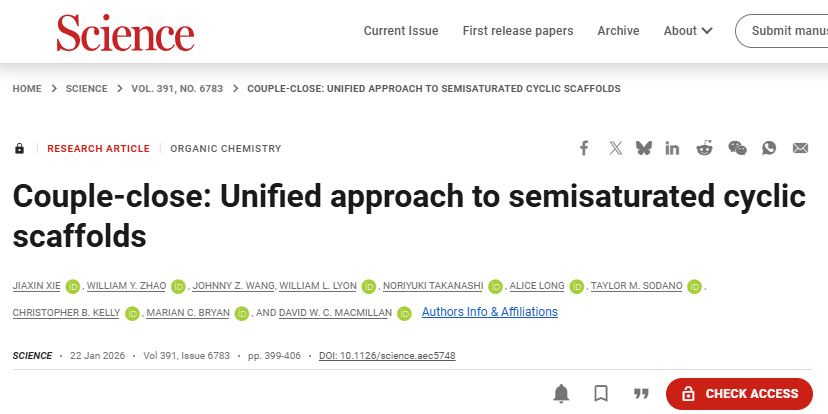Bookmark this article
Screen dimensions: 828x414
(x=601, y=393)
